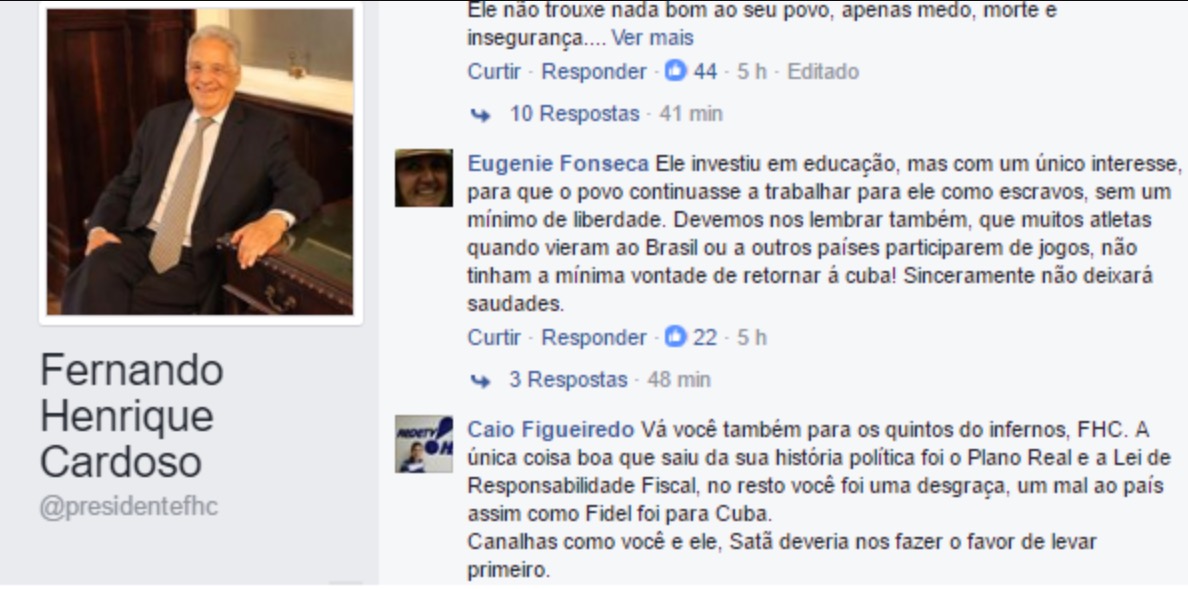Click the 5 h timestamp on Eugenie's comment
The image size is (1188, 589).
(x=752, y=337)
